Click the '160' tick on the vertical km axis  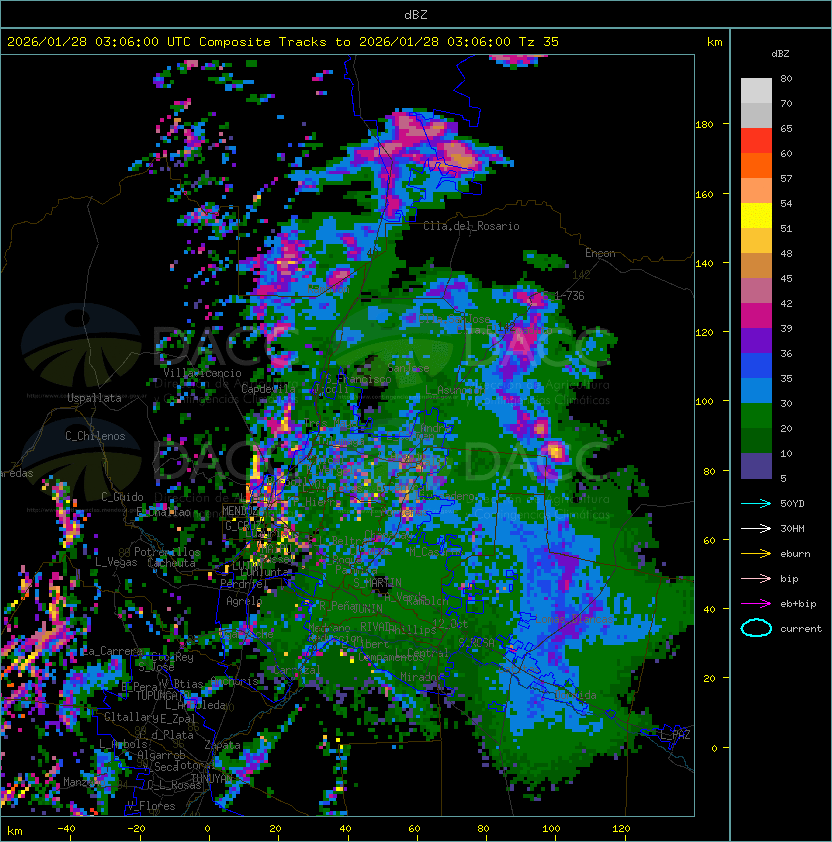[704, 194]
